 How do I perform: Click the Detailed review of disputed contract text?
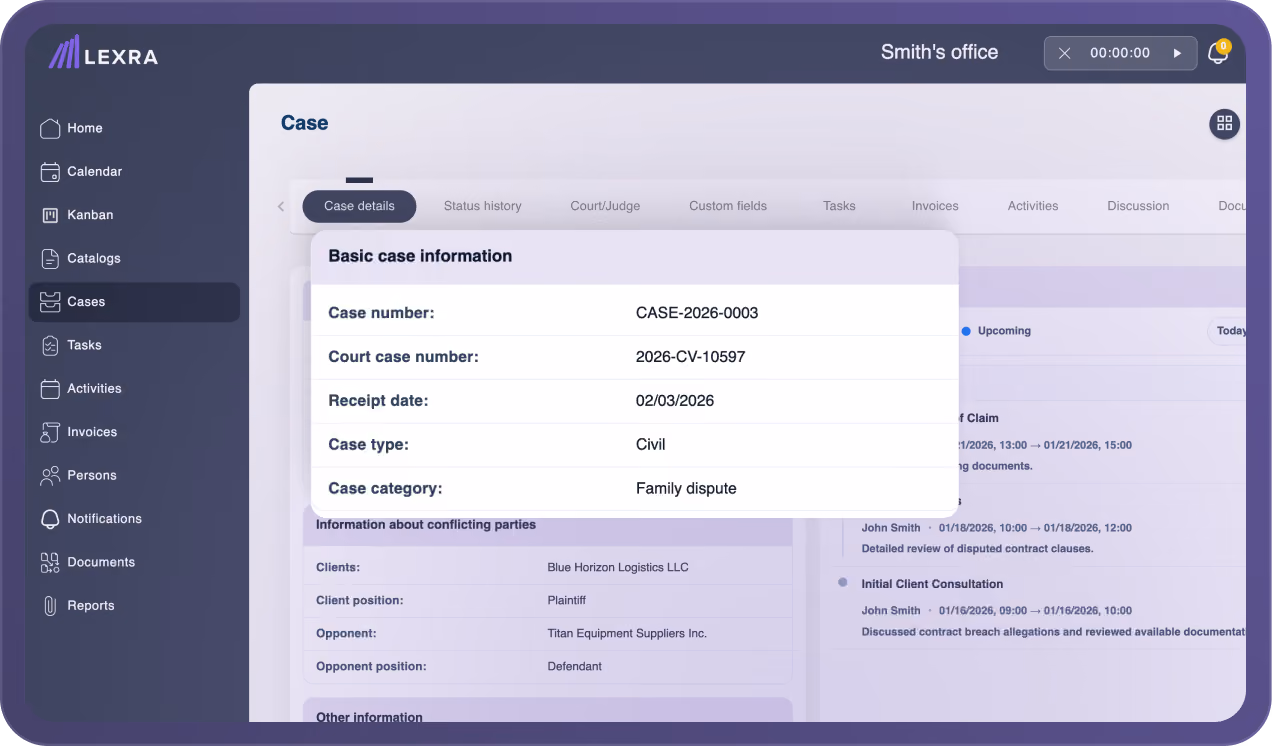977,549
